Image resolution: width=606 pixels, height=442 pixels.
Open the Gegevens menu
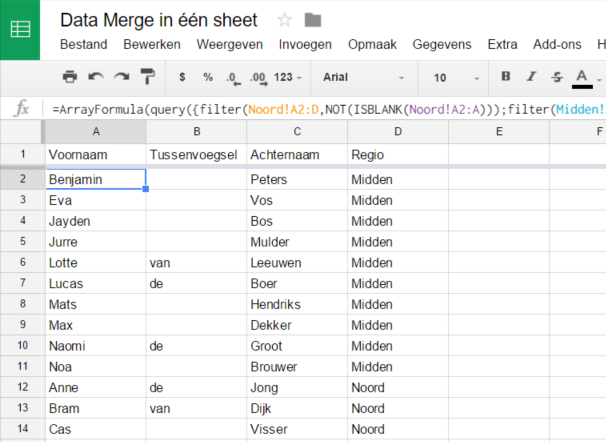tap(442, 44)
